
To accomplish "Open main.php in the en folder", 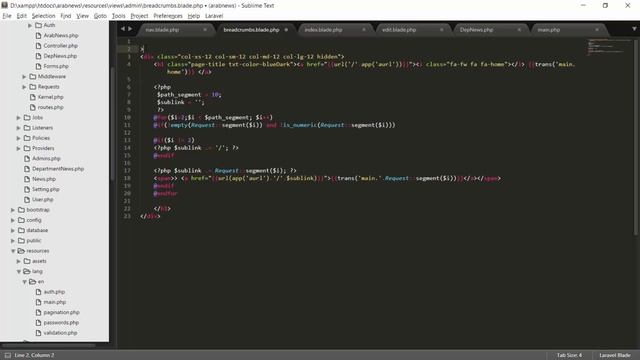I will (55, 302).
